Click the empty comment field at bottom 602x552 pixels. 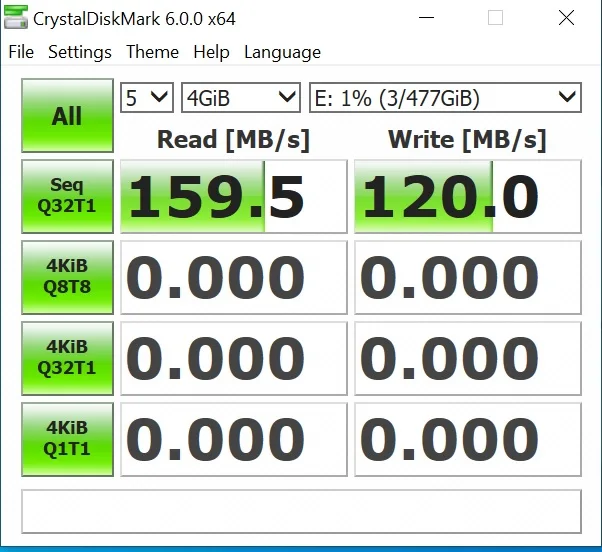pyautogui.click(x=301, y=511)
